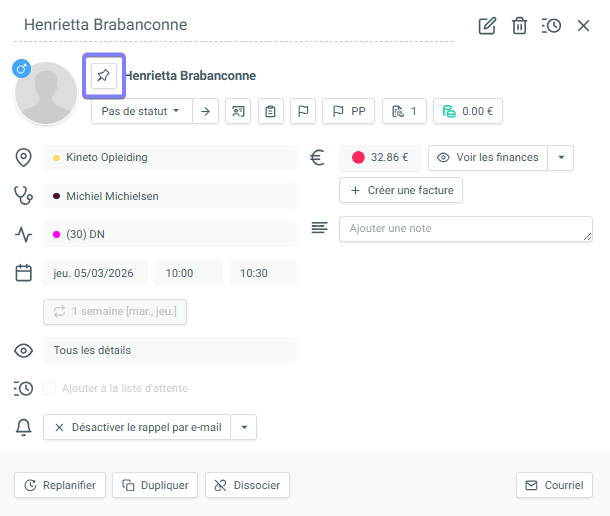
Task: Delete appointment using the trash icon
Action: point(519,25)
